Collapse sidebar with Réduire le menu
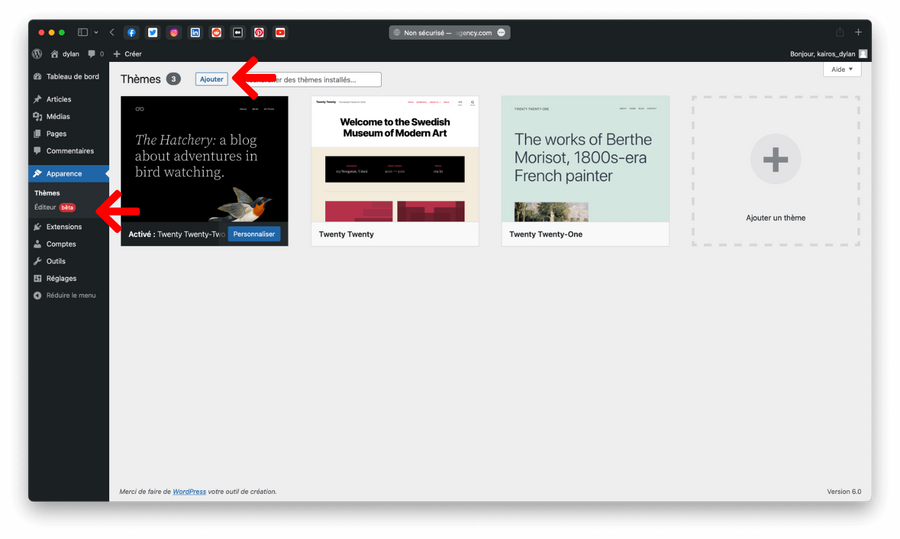 [x=68, y=296]
